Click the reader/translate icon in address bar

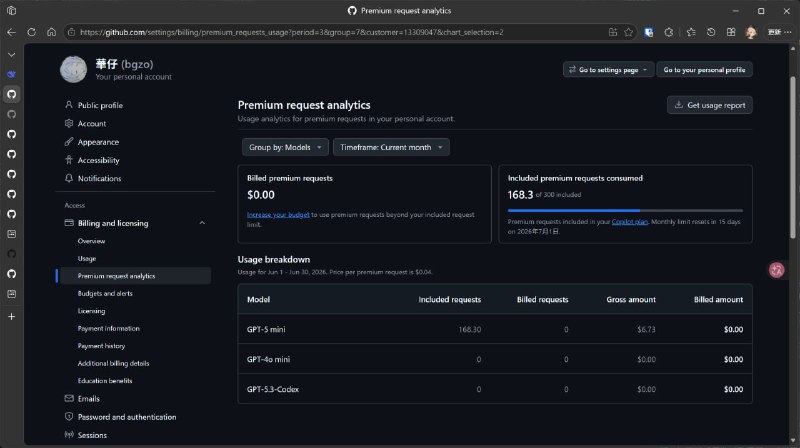pyautogui.click(x=613, y=32)
